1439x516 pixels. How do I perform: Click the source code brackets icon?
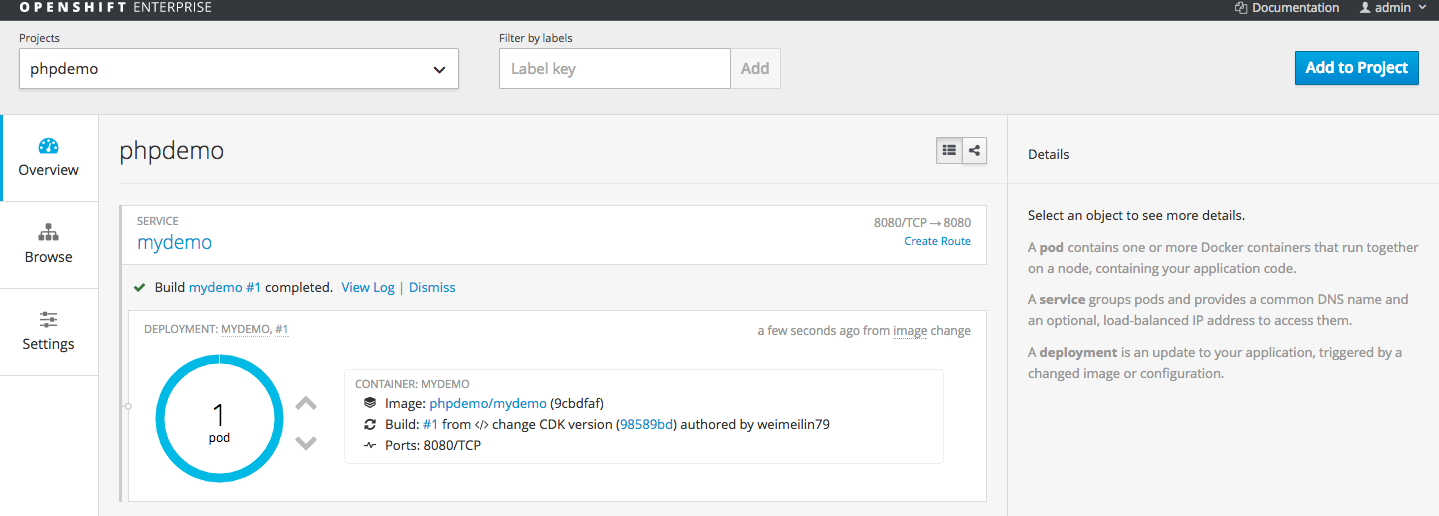click(480, 424)
